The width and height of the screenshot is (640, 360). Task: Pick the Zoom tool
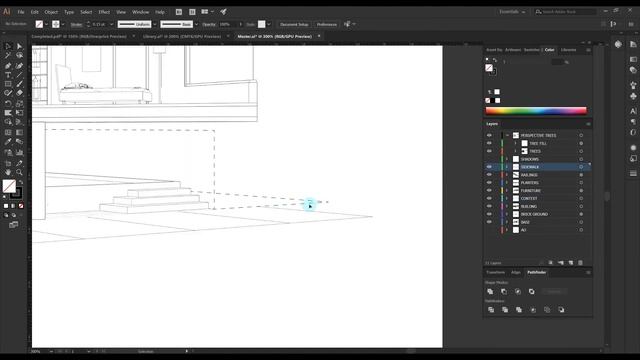19,172
